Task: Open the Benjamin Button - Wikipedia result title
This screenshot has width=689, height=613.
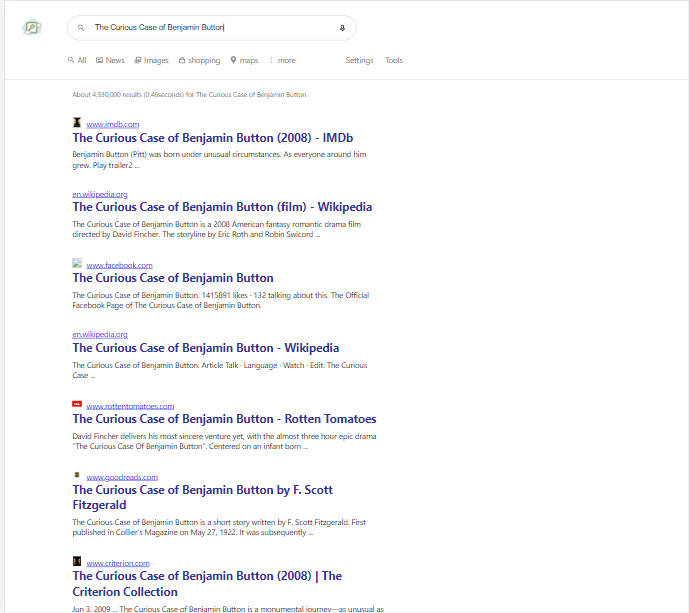Action: click(206, 348)
